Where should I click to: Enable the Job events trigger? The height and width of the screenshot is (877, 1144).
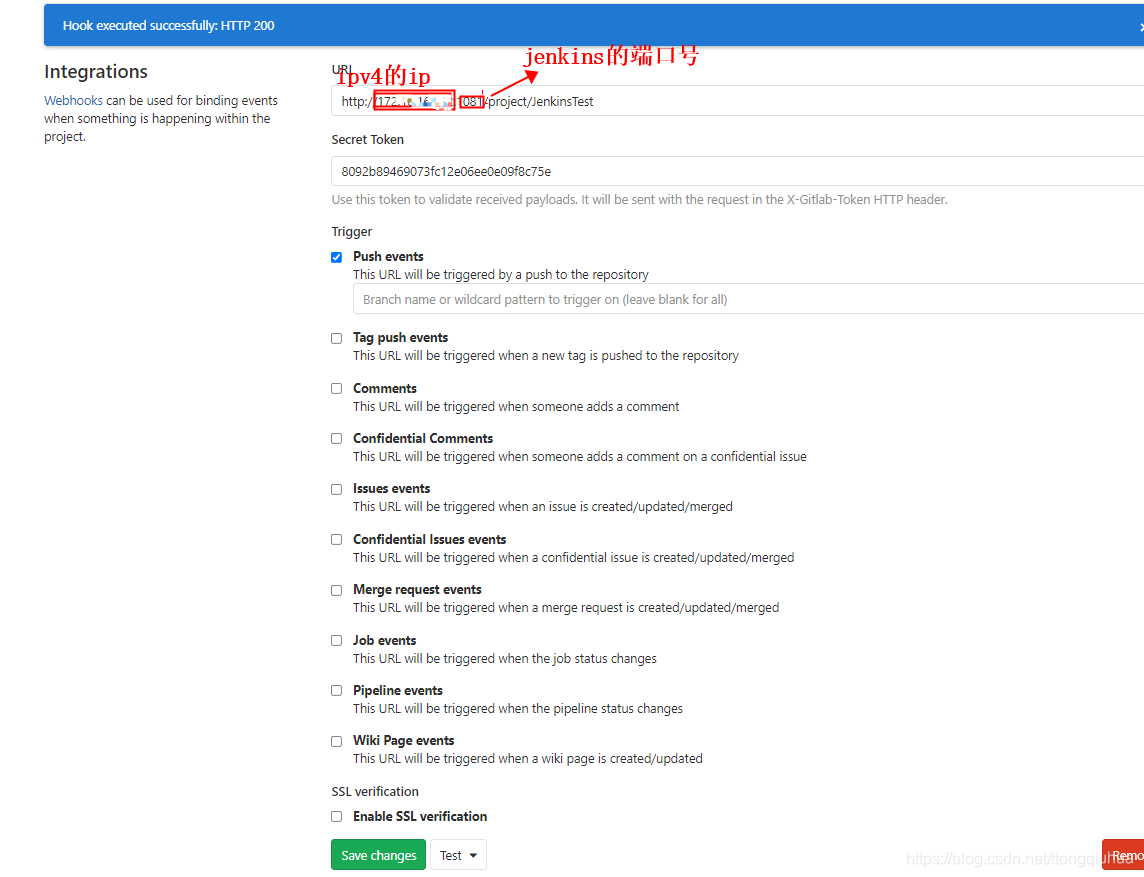click(336, 640)
